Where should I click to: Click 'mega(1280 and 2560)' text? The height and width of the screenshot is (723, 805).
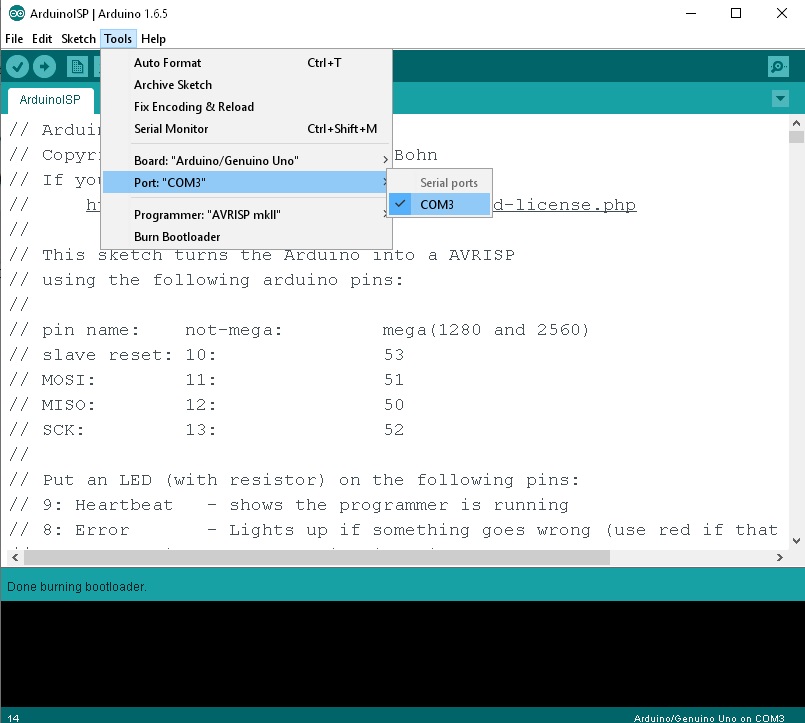[x=486, y=330]
